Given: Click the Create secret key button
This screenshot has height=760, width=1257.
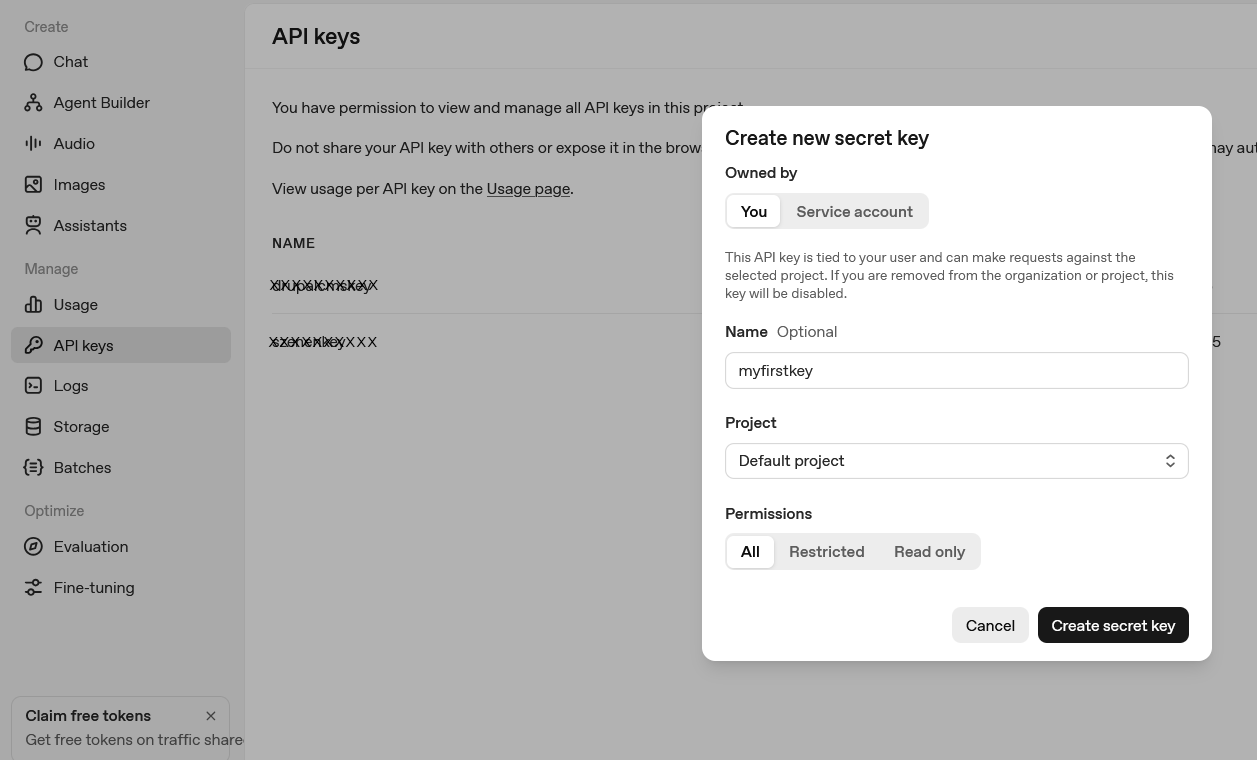Looking at the screenshot, I should 1113,625.
